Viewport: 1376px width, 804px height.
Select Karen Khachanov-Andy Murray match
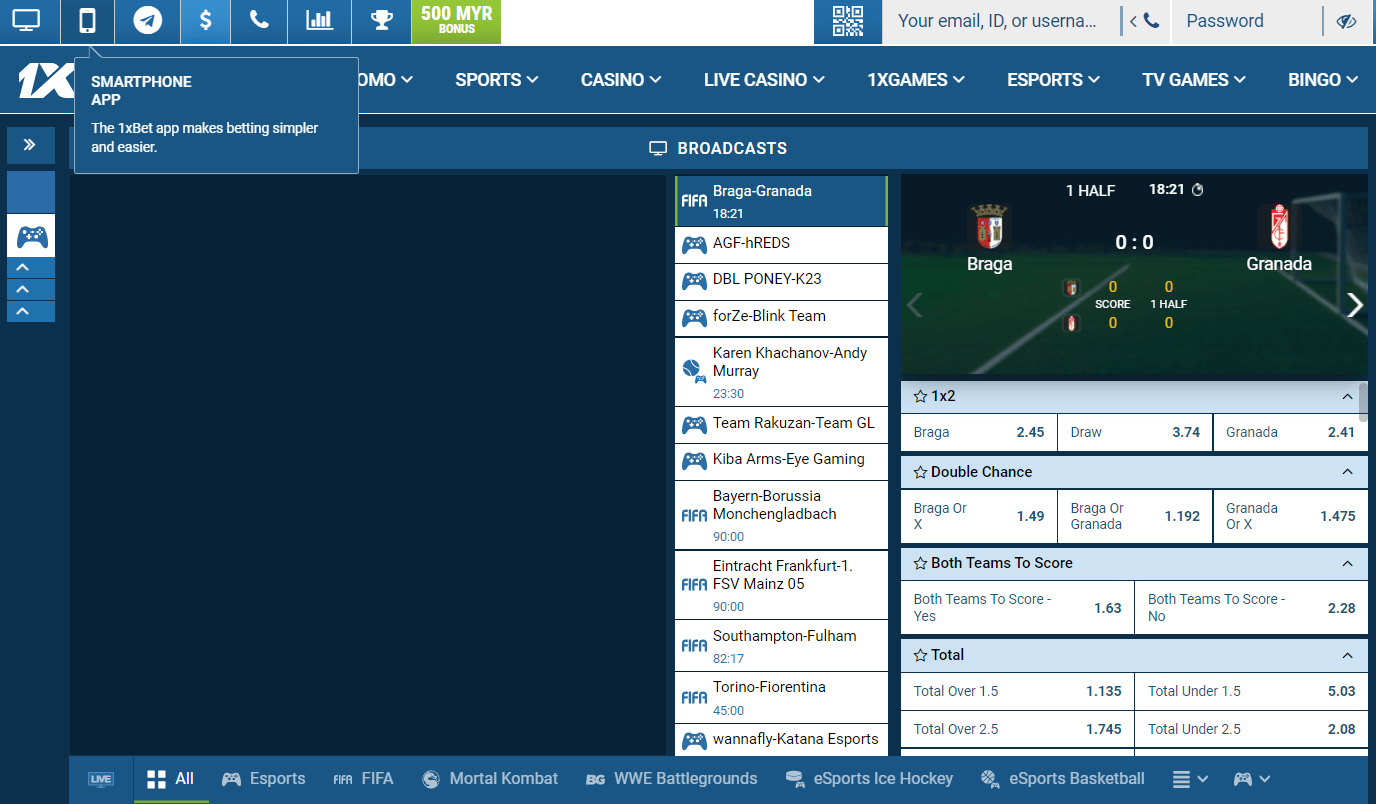[x=781, y=372]
